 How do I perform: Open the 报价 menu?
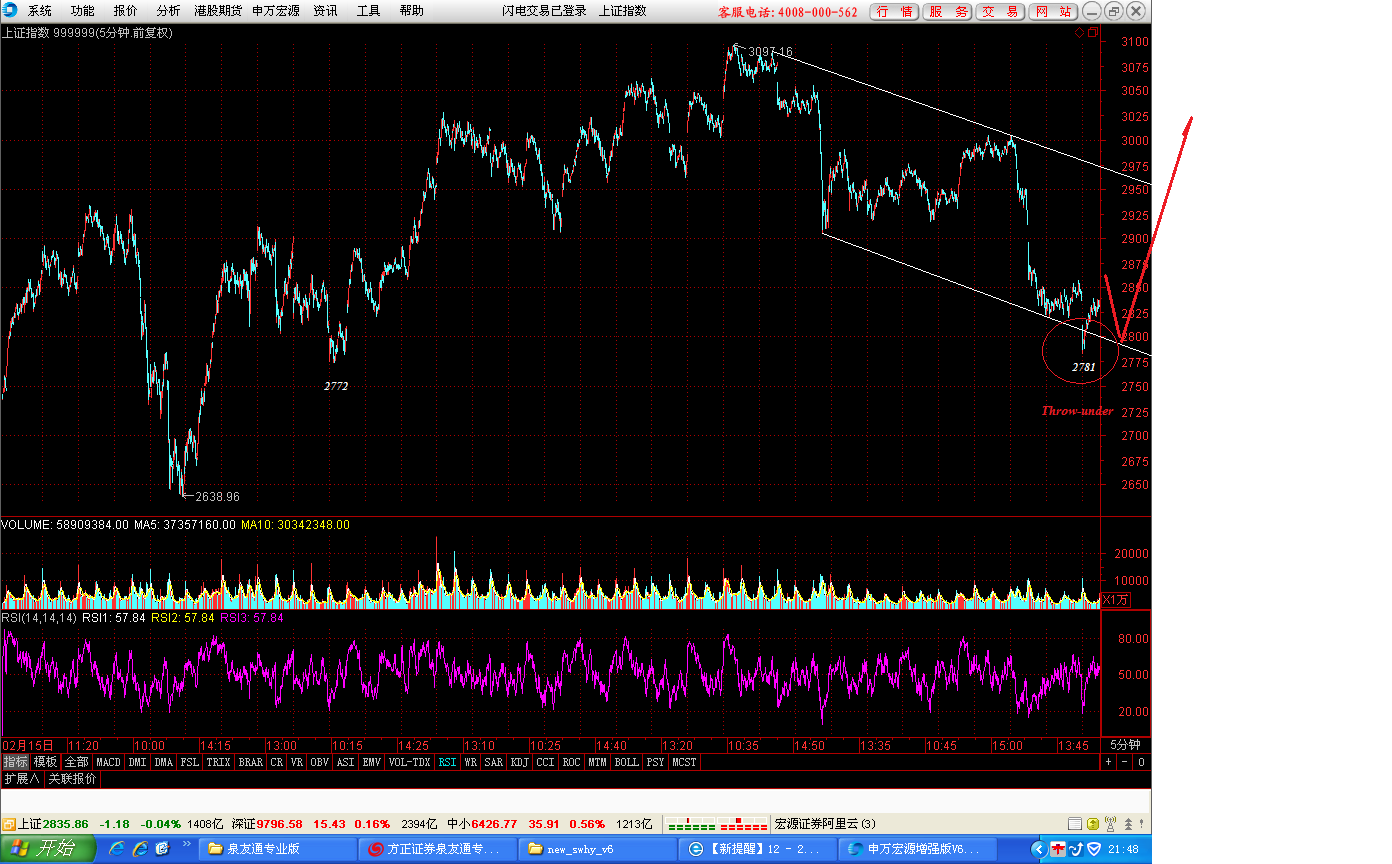coord(126,11)
